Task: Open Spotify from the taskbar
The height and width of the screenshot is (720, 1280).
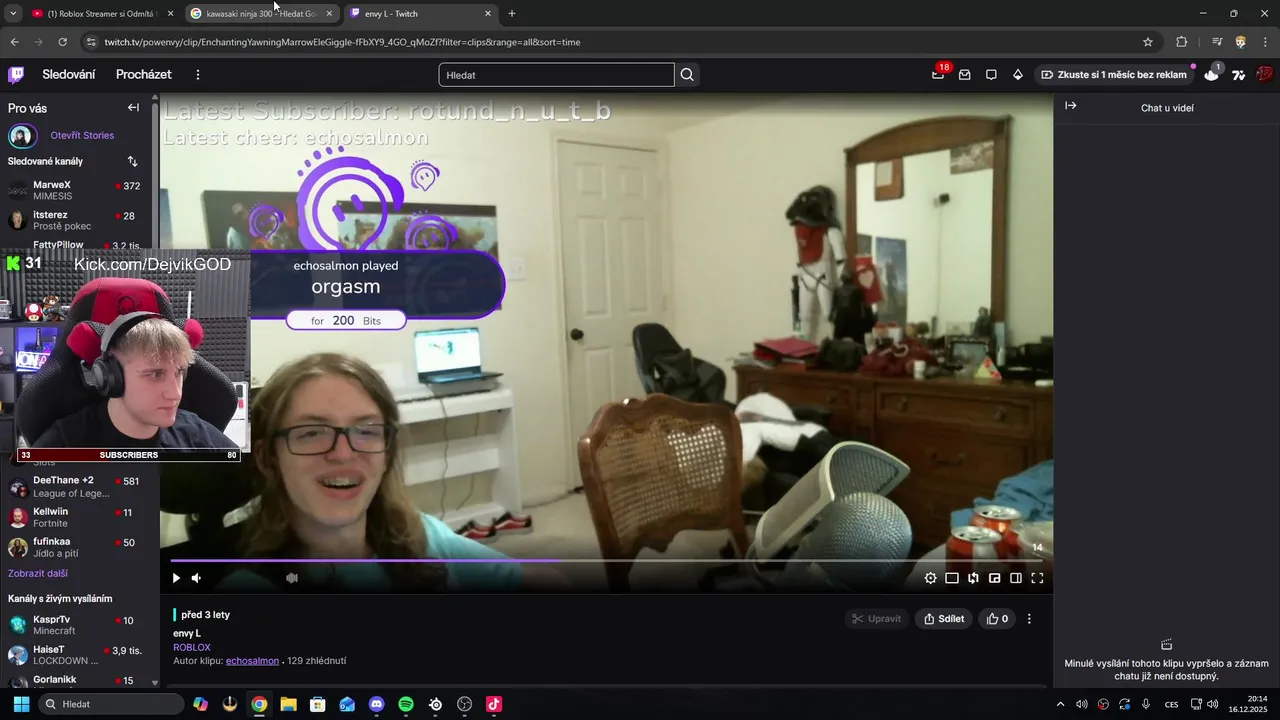Action: click(406, 704)
